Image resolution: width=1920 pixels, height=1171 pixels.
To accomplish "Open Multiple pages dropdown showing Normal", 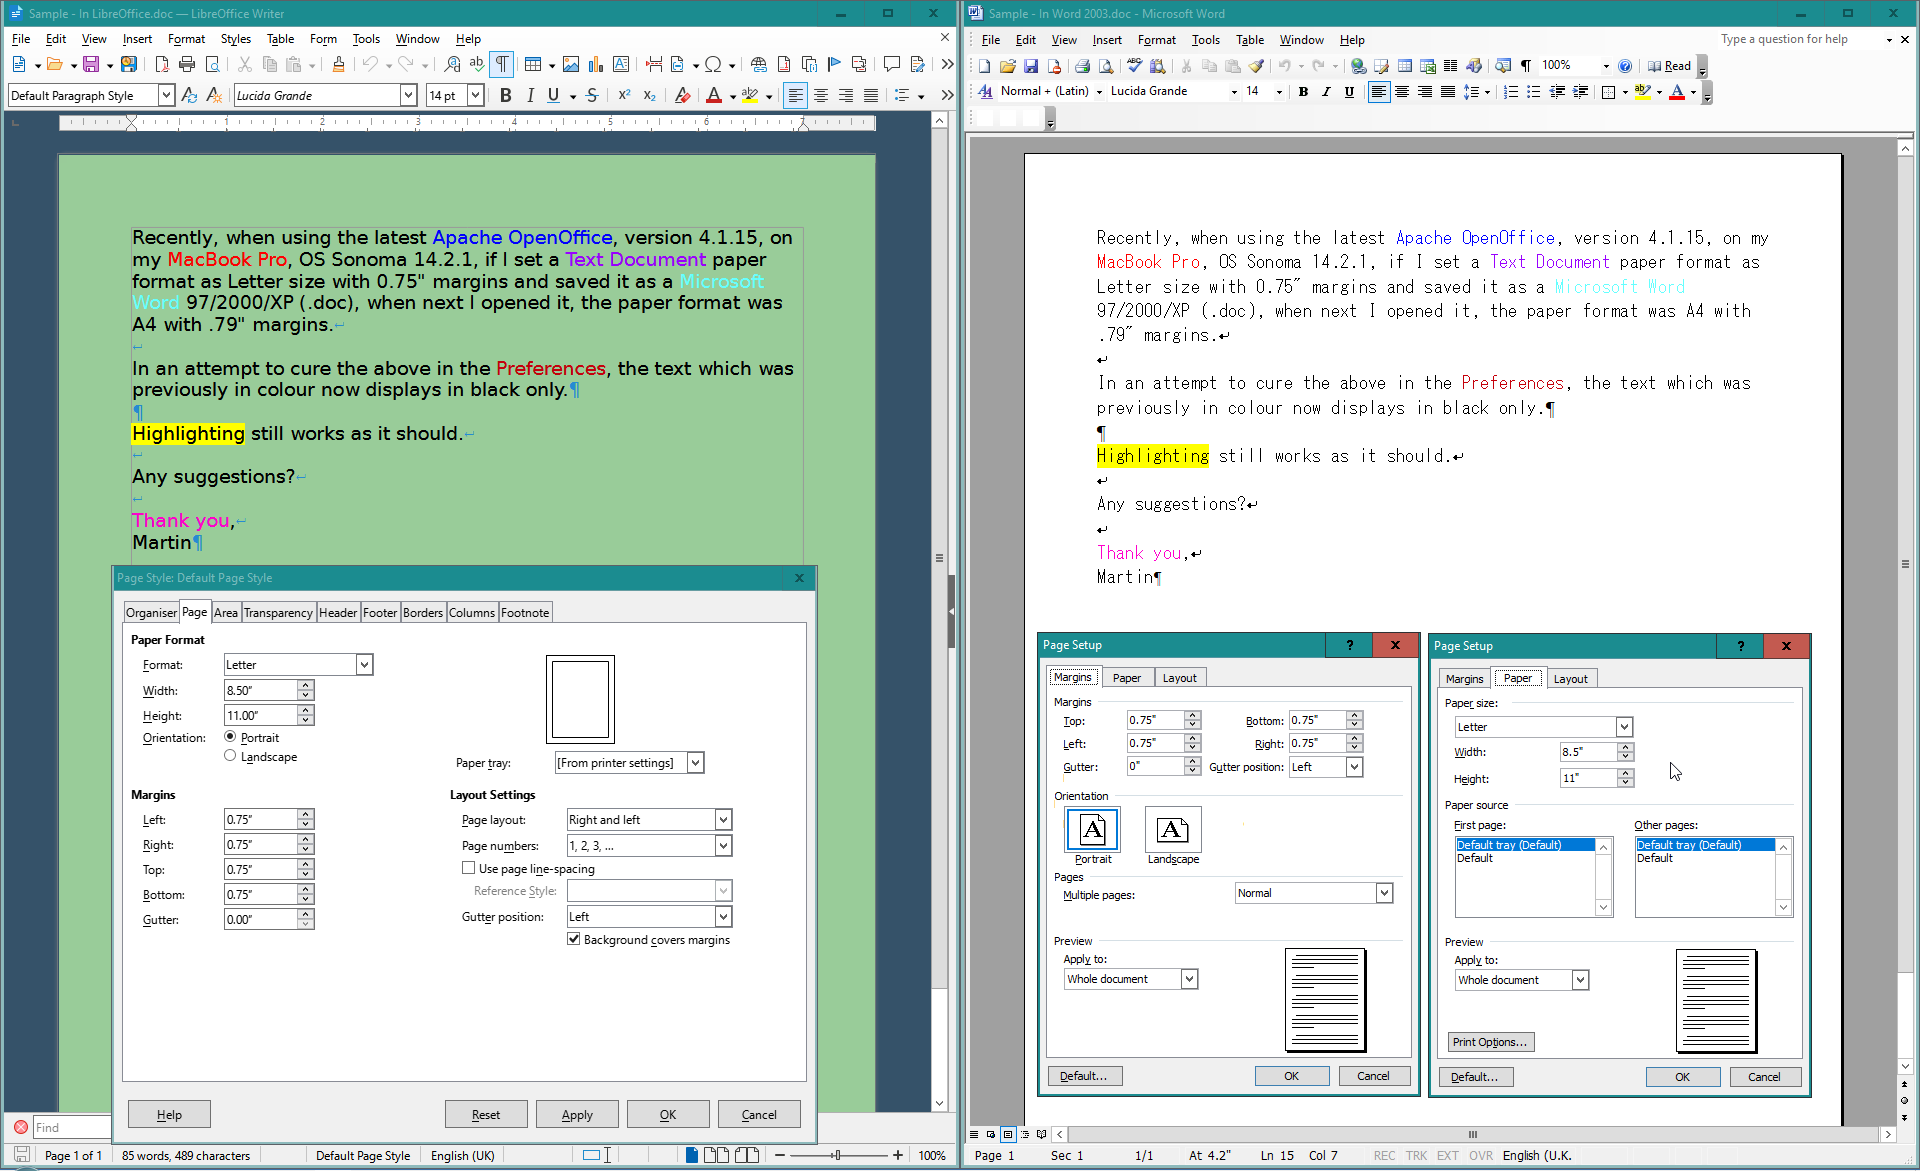I will pos(1384,893).
